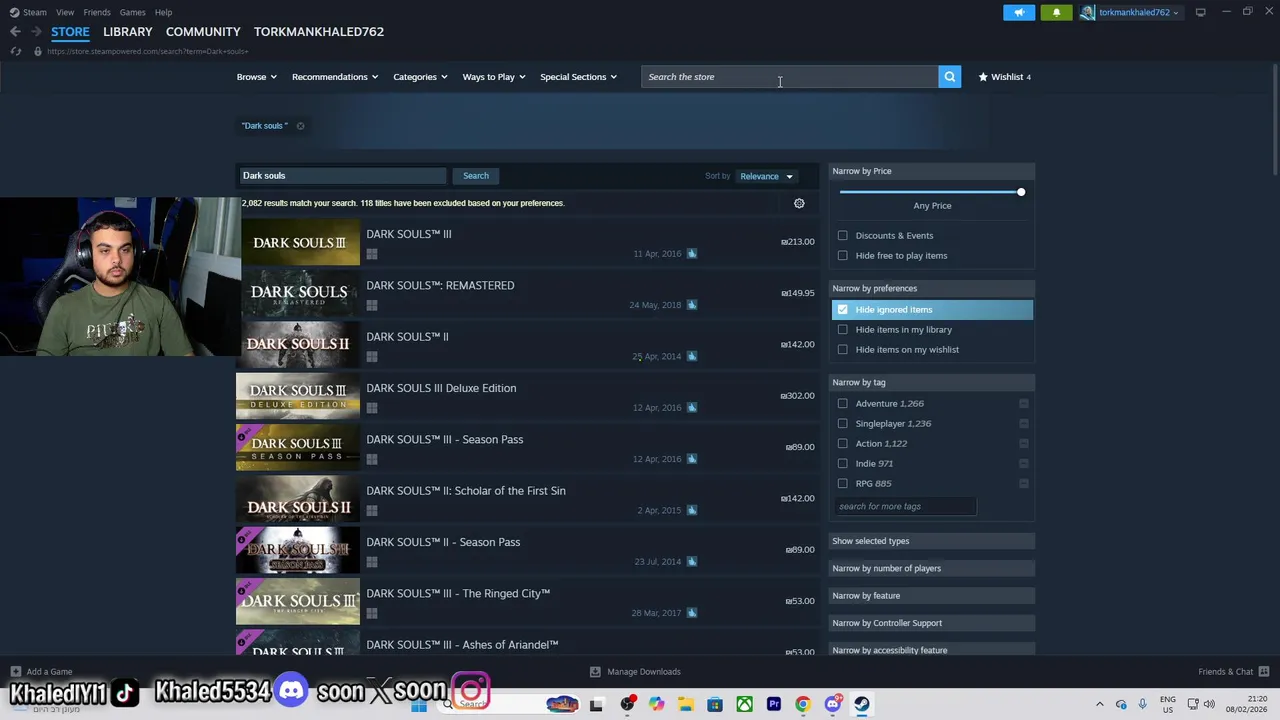
Task: Expand the Show selected types section
Action: coord(932,541)
